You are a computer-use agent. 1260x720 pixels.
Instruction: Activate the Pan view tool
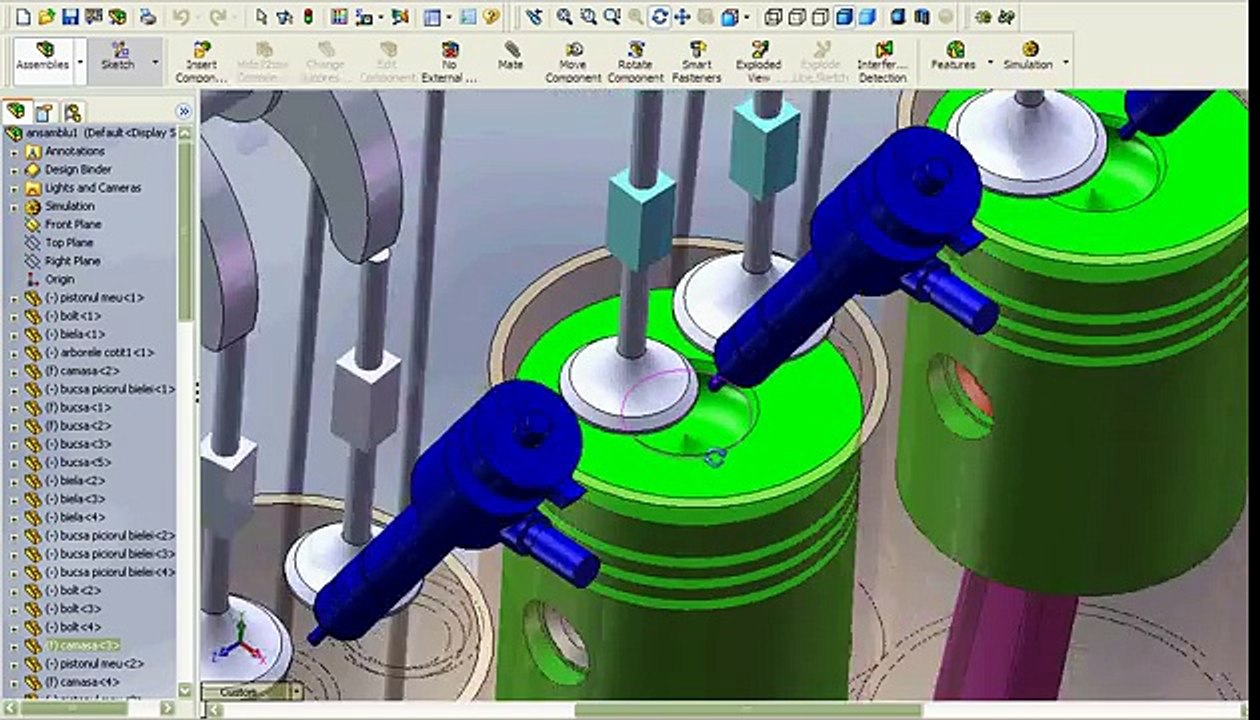point(683,17)
